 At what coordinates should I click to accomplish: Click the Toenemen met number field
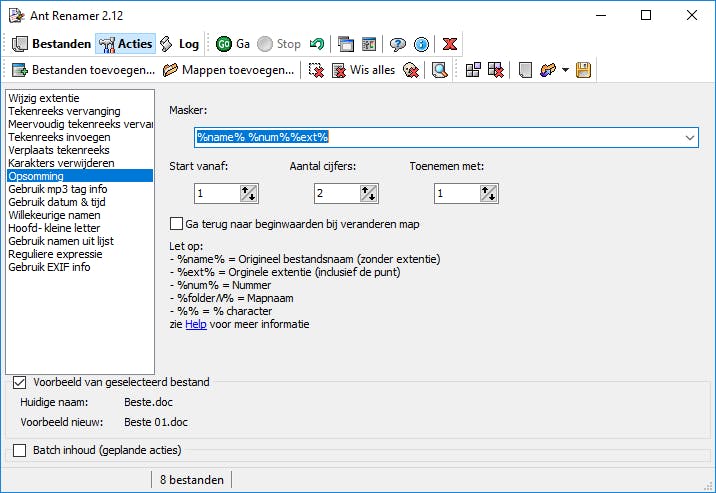click(457, 194)
